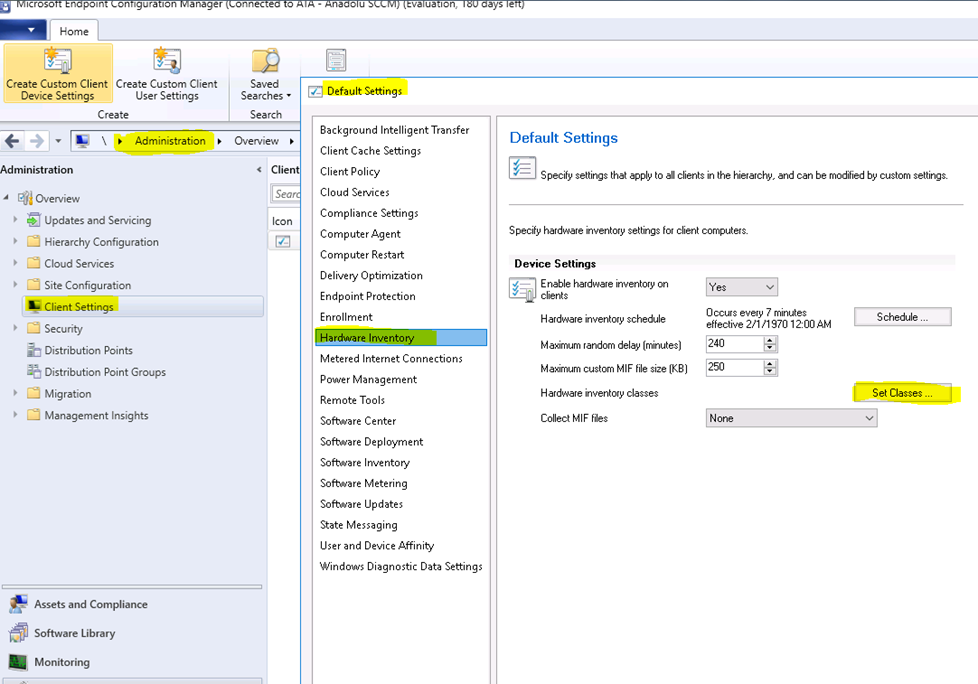Image resolution: width=978 pixels, height=684 pixels.
Task: Click the Distribution Point Groups icon
Action: pos(34,372)
